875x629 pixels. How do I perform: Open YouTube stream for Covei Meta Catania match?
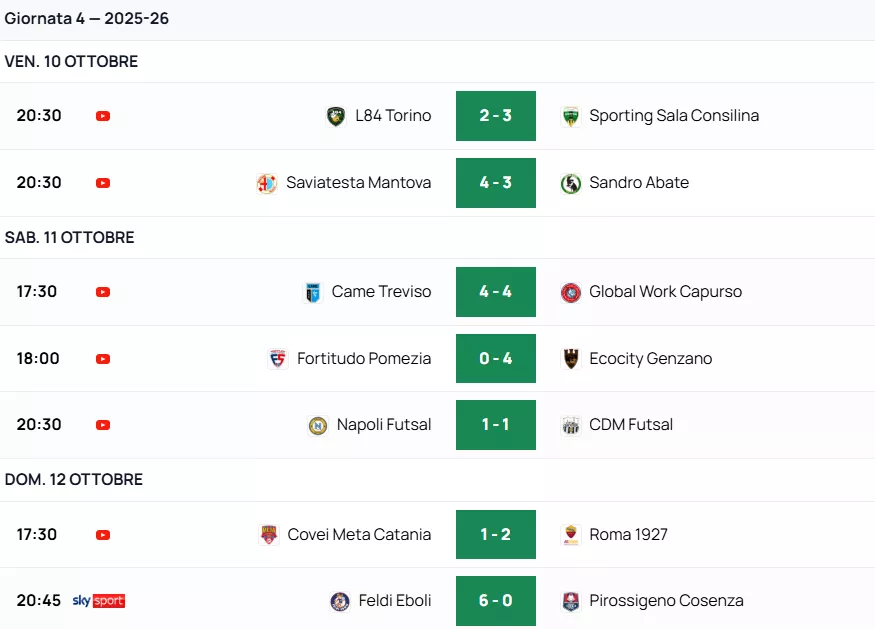103,535
